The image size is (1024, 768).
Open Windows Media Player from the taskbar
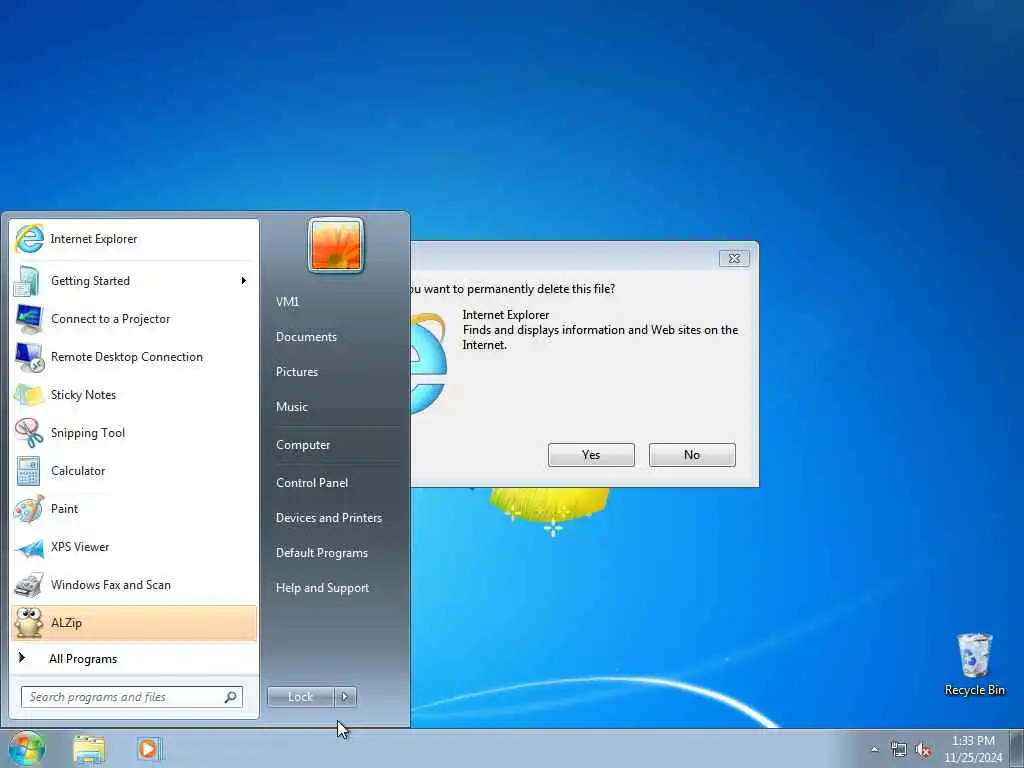[149, 749]
